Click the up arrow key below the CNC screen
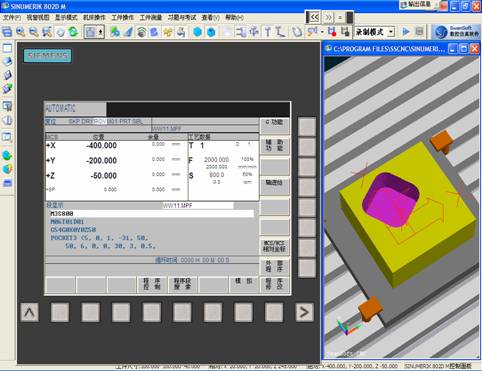This screenshot has height=371, width=482. pyautogui.click(x=30, y=312)
